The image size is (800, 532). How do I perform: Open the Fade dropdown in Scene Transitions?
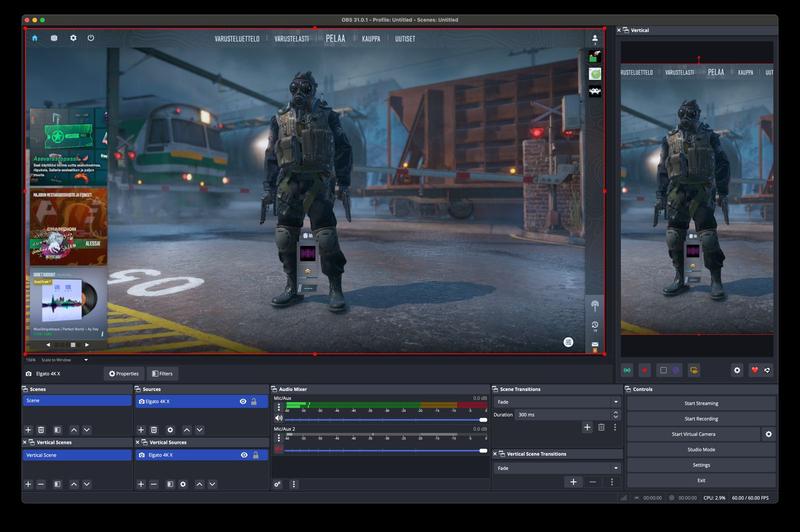coord(556,401)
